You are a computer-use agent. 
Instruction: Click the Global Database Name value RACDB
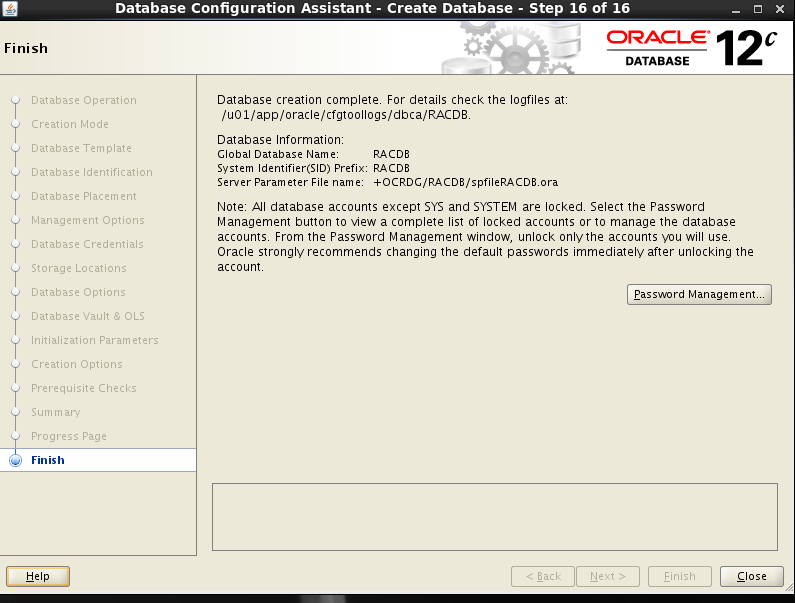click(391, 154)
